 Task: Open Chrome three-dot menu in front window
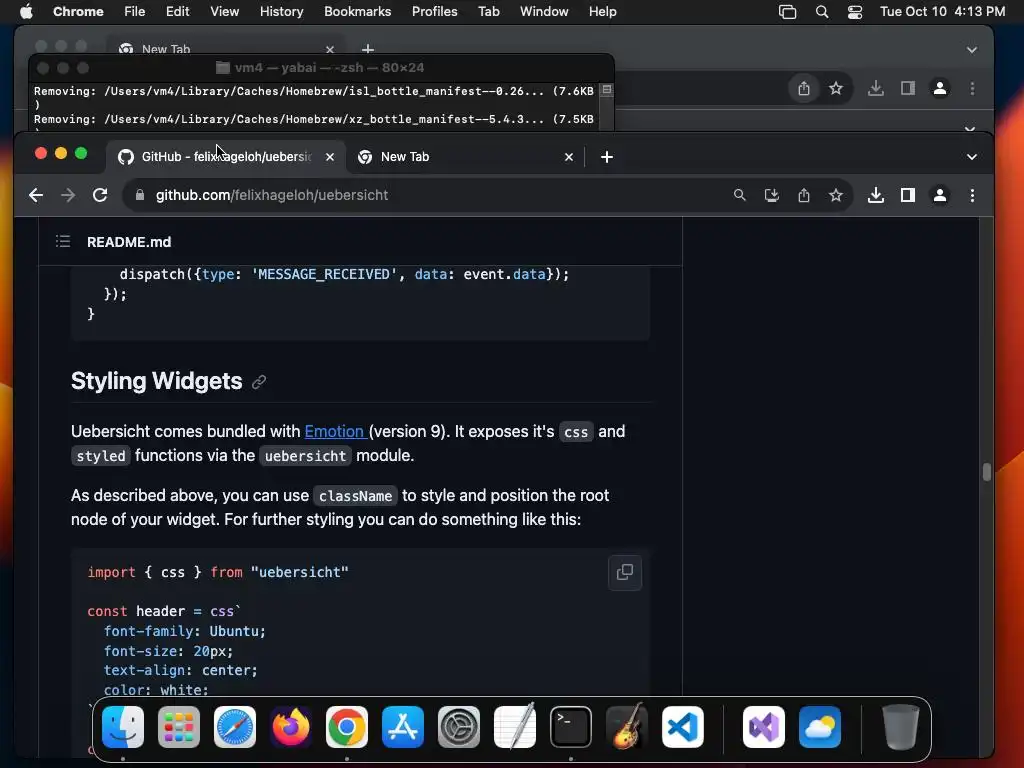[972, 195]
